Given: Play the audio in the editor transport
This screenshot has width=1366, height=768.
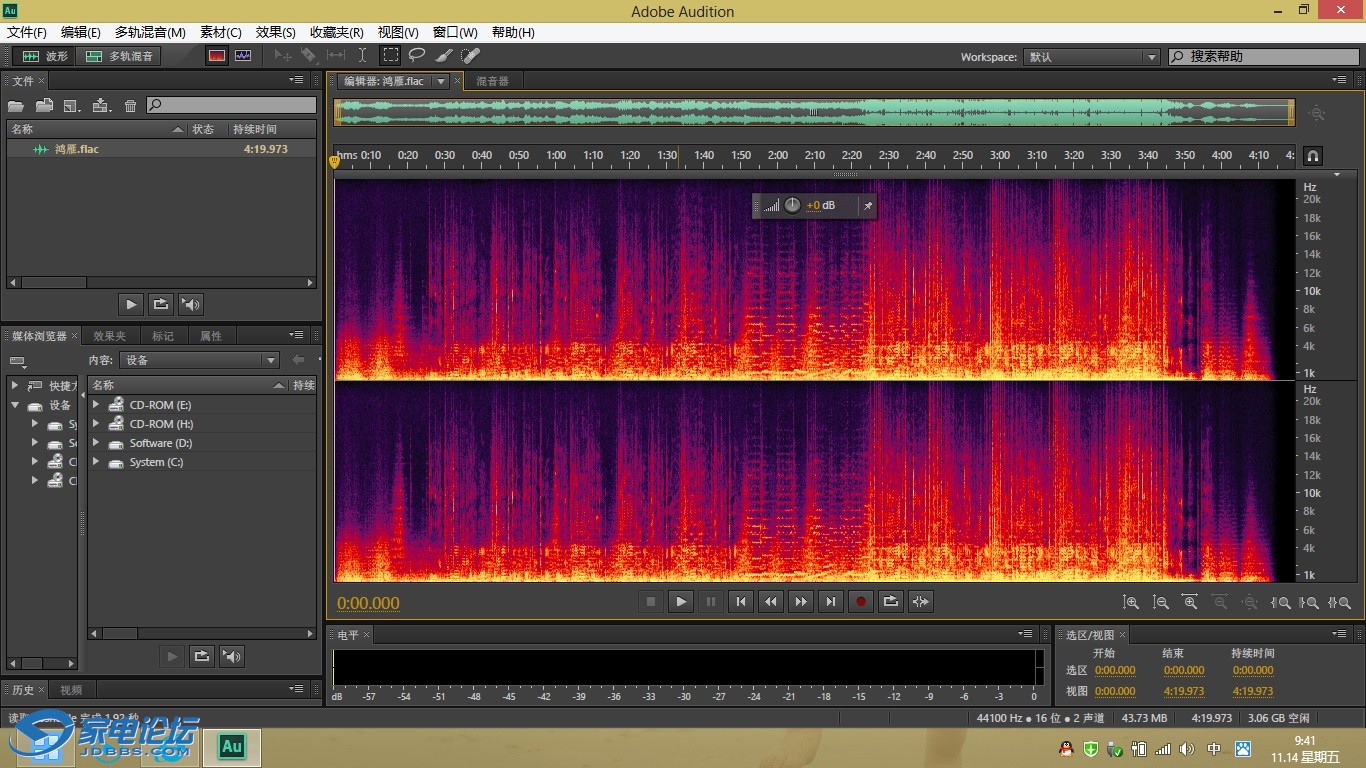Looking at the screenshot, I should 681,601.
